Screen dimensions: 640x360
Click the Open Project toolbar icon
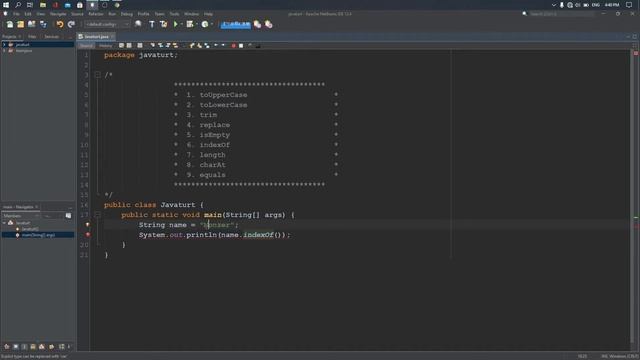(31, 24)
